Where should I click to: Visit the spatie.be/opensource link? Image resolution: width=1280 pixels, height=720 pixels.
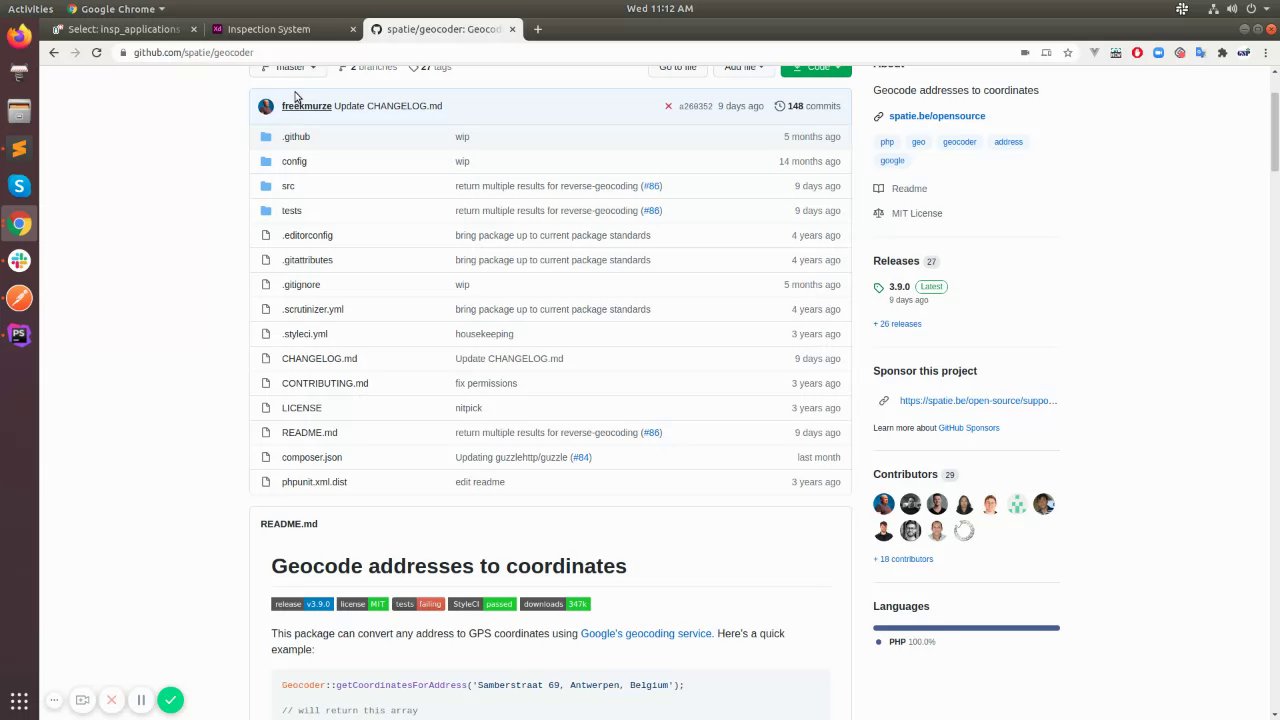[x=937, y=116]
